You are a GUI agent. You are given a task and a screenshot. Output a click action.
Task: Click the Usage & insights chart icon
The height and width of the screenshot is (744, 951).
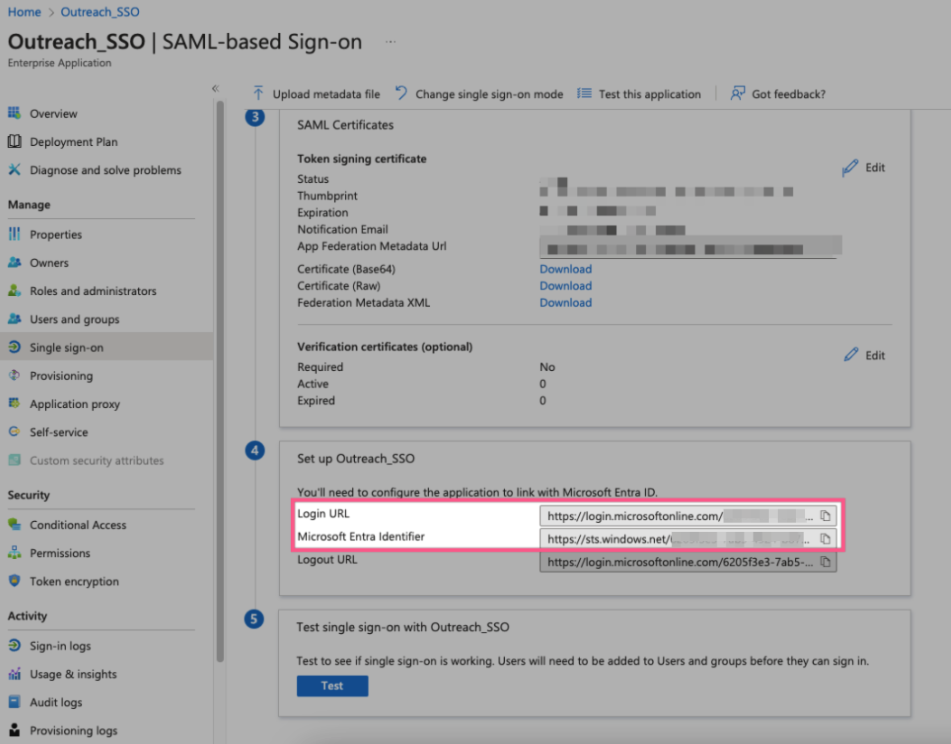click(x=14, y=674)
